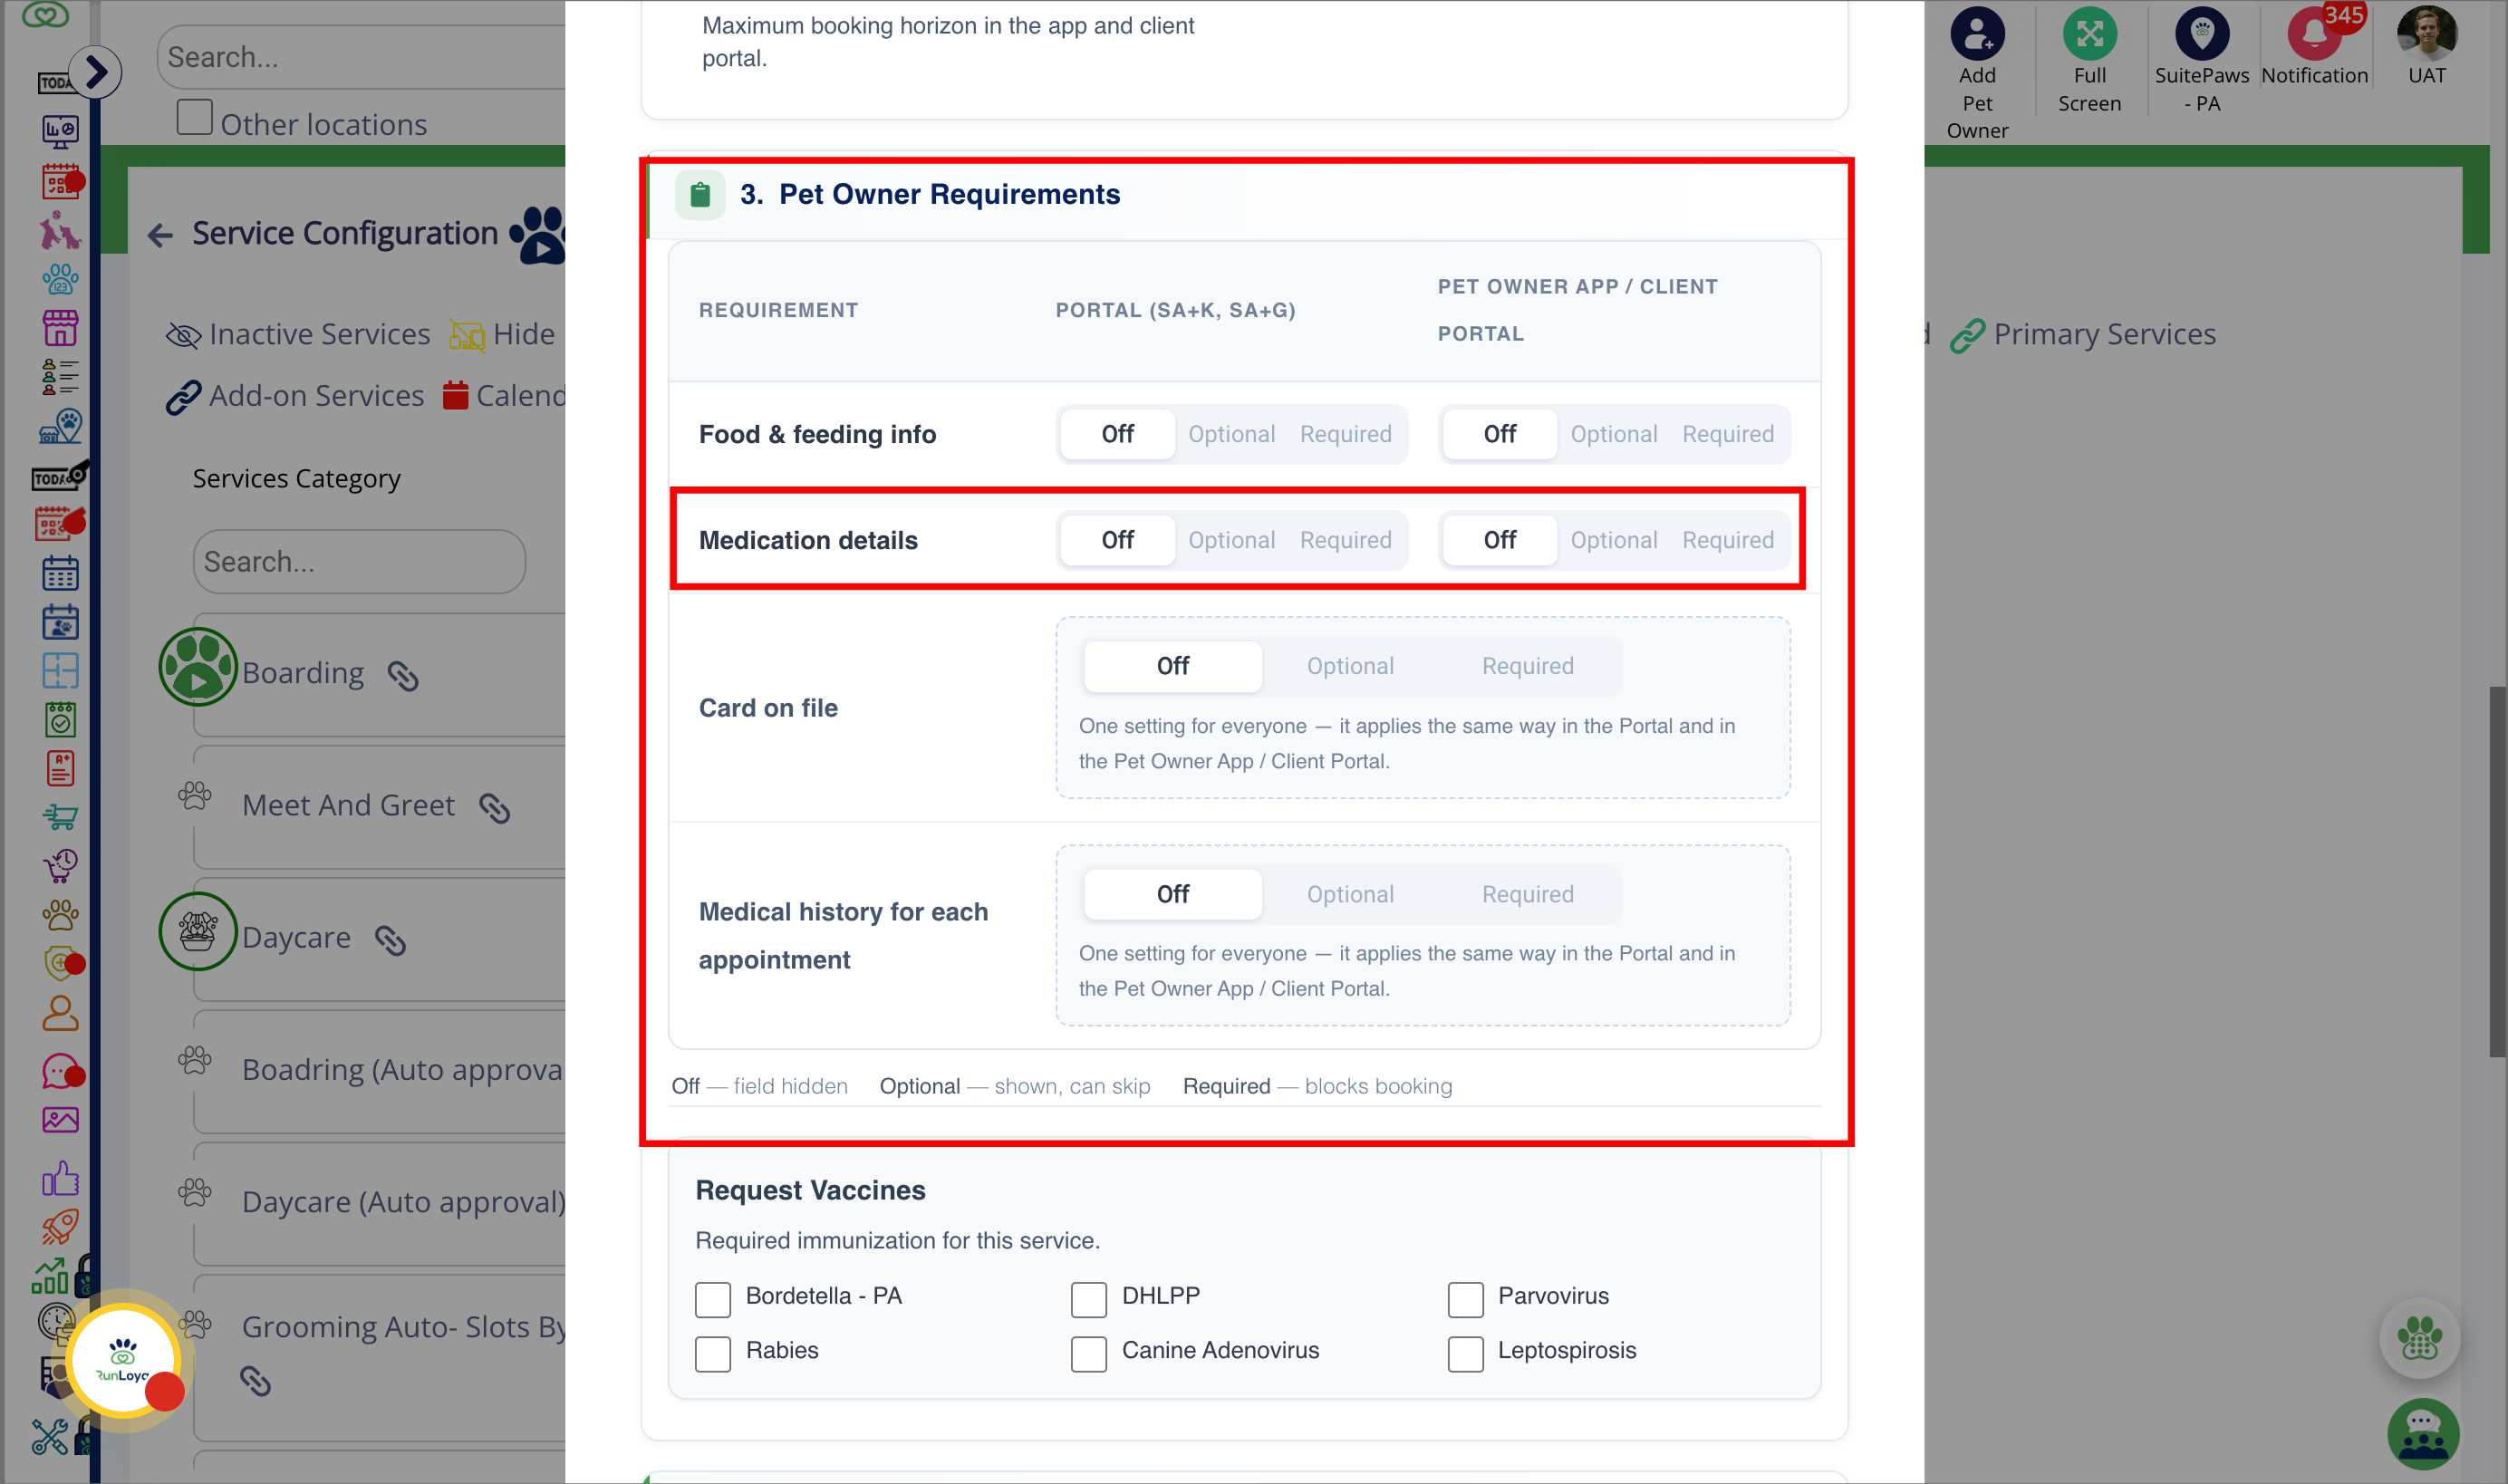Expand the sidebar with chevron arrow
The width and height of the screenshot is (2508, 1484).
pos(96,72)
